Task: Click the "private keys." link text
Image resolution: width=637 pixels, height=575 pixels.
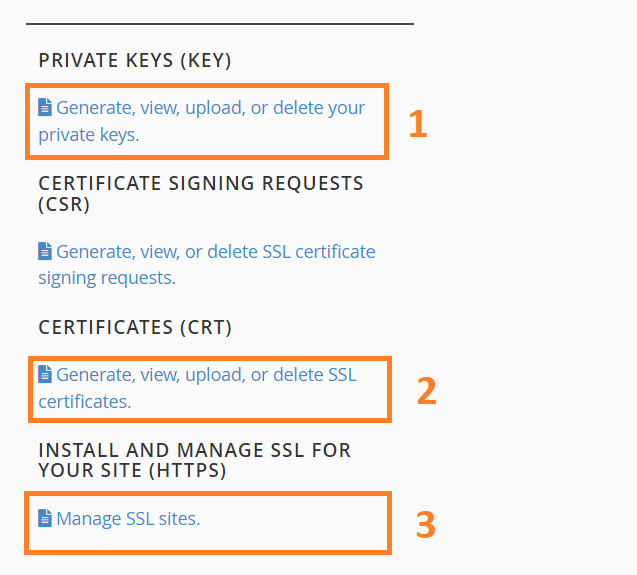Action: [89, 135]
